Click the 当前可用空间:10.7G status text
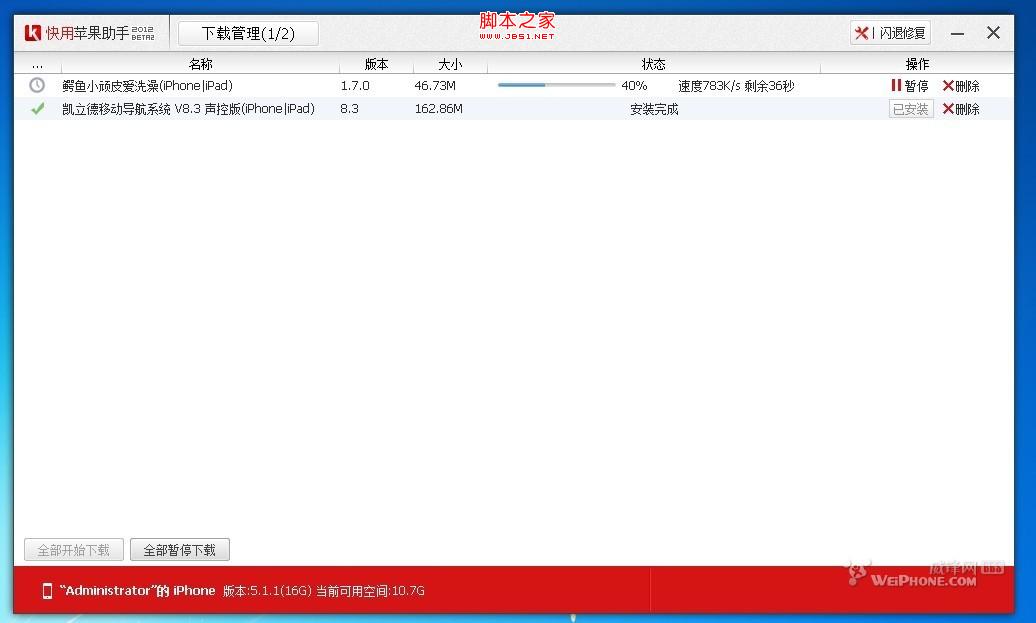This screenshot has height=623, width=1036. [370, 591]
